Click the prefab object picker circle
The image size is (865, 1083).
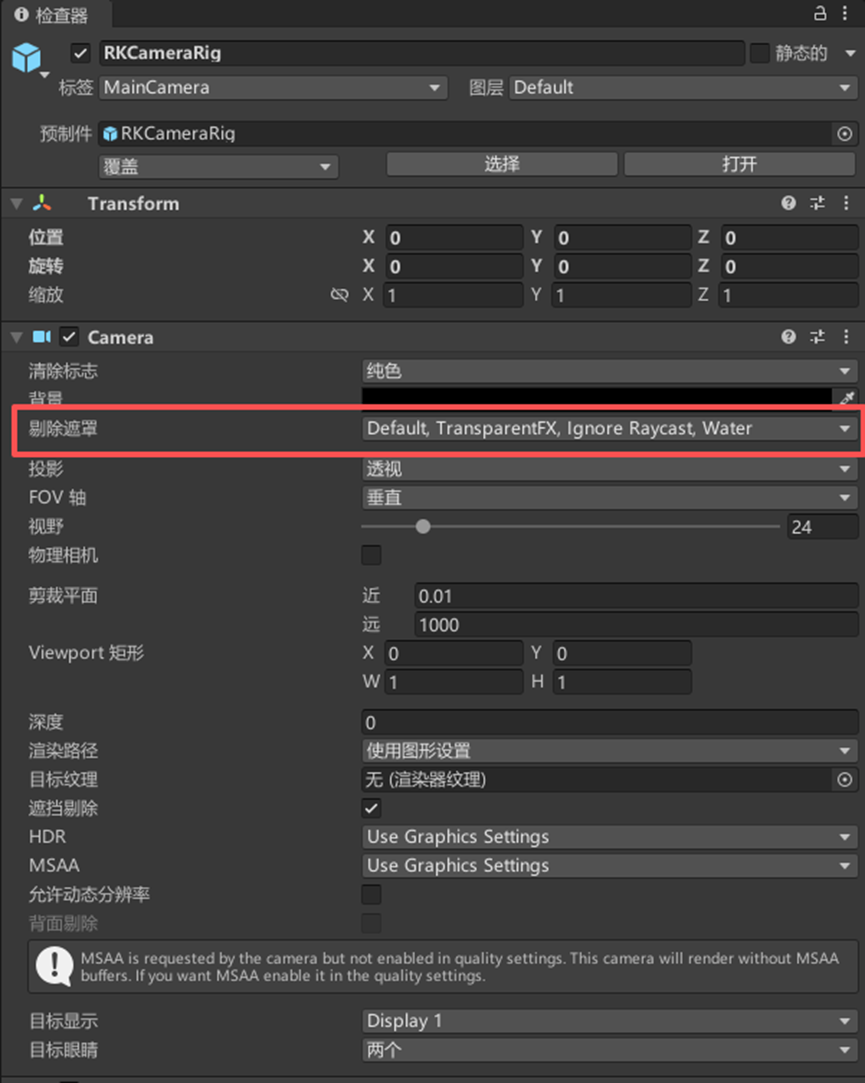(x=844, y=134)
